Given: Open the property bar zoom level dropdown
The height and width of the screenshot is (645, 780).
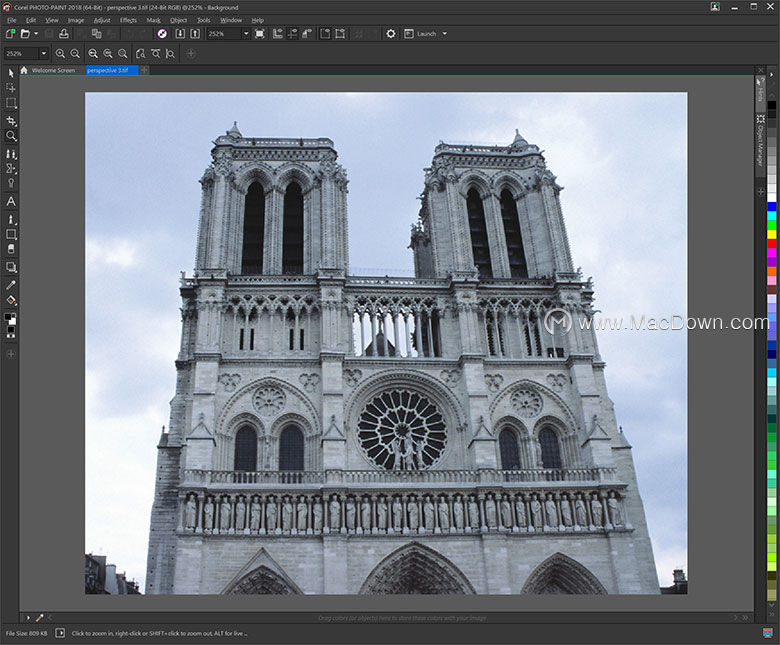Looking at the screenshot, I should pyautogui.click(x=44, y=53).
